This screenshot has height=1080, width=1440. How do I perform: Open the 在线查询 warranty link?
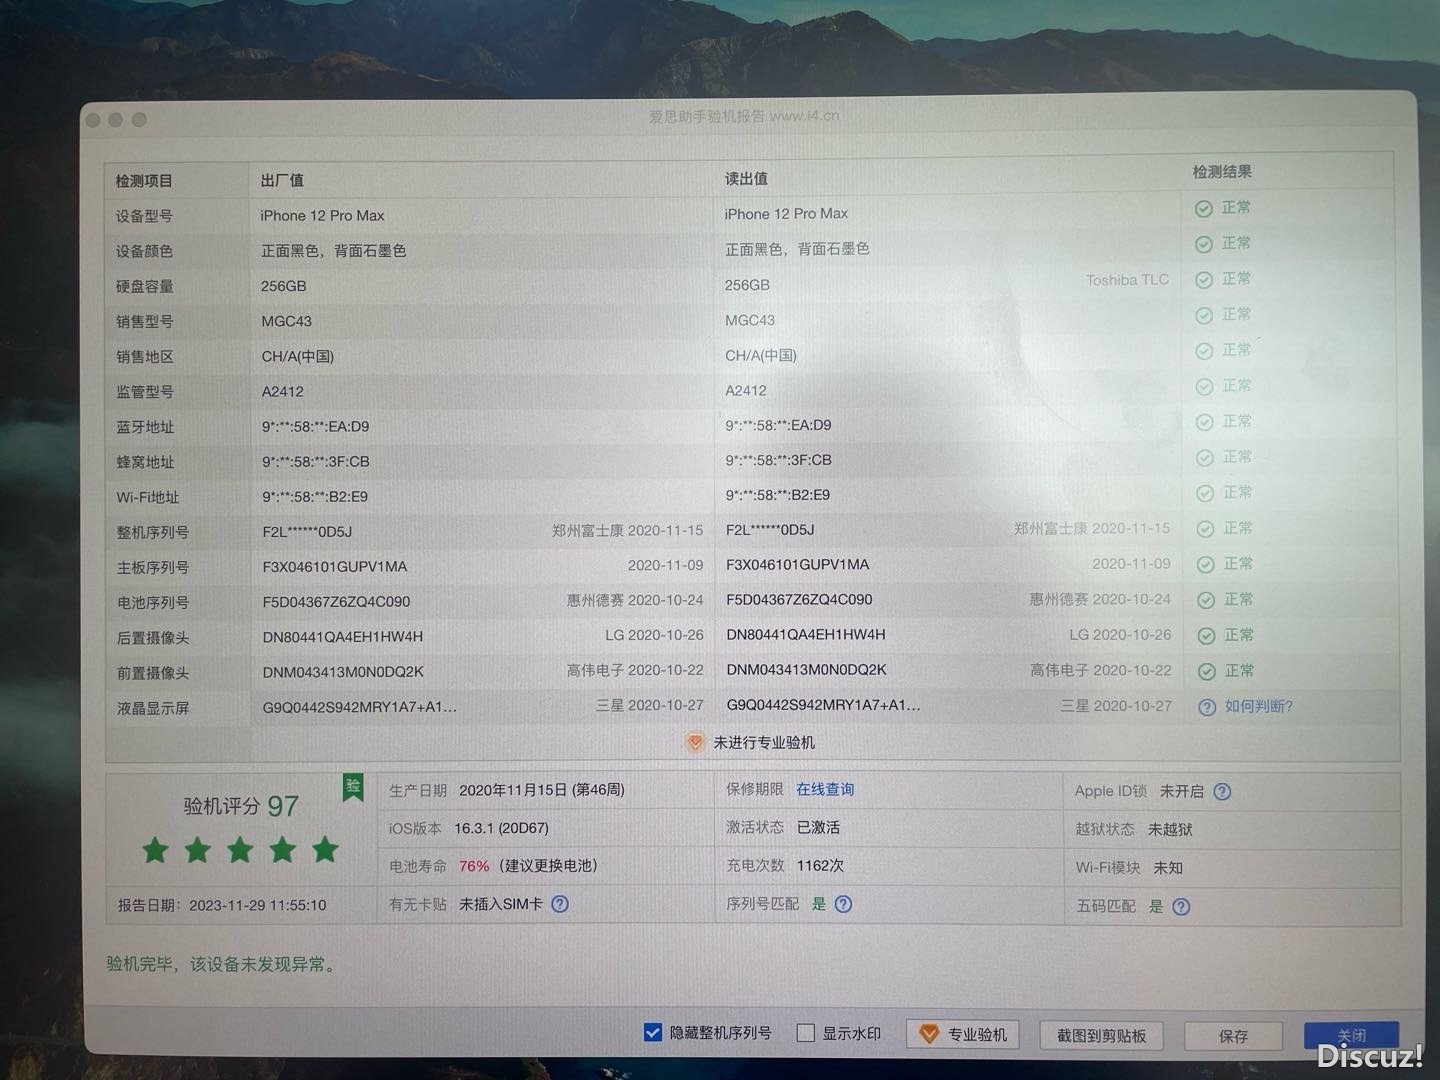click(x=825, y=790)
